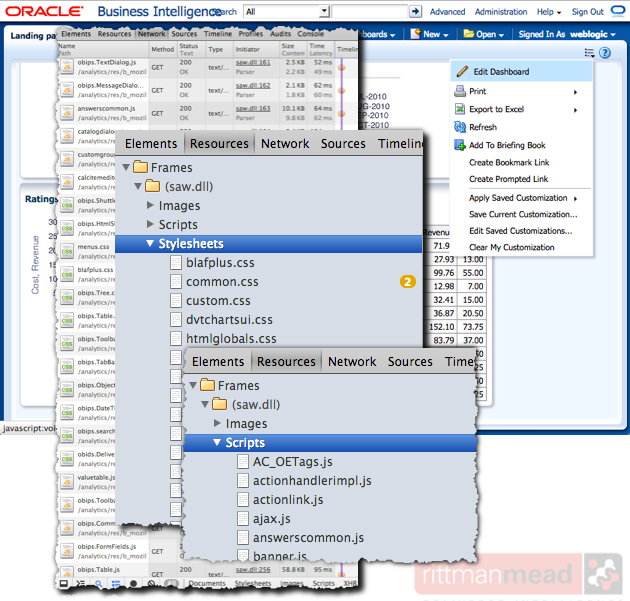Click the saw.dll:161 initiator link
Viewport: 630px width, 601px height.
click(x=253, y=61)
